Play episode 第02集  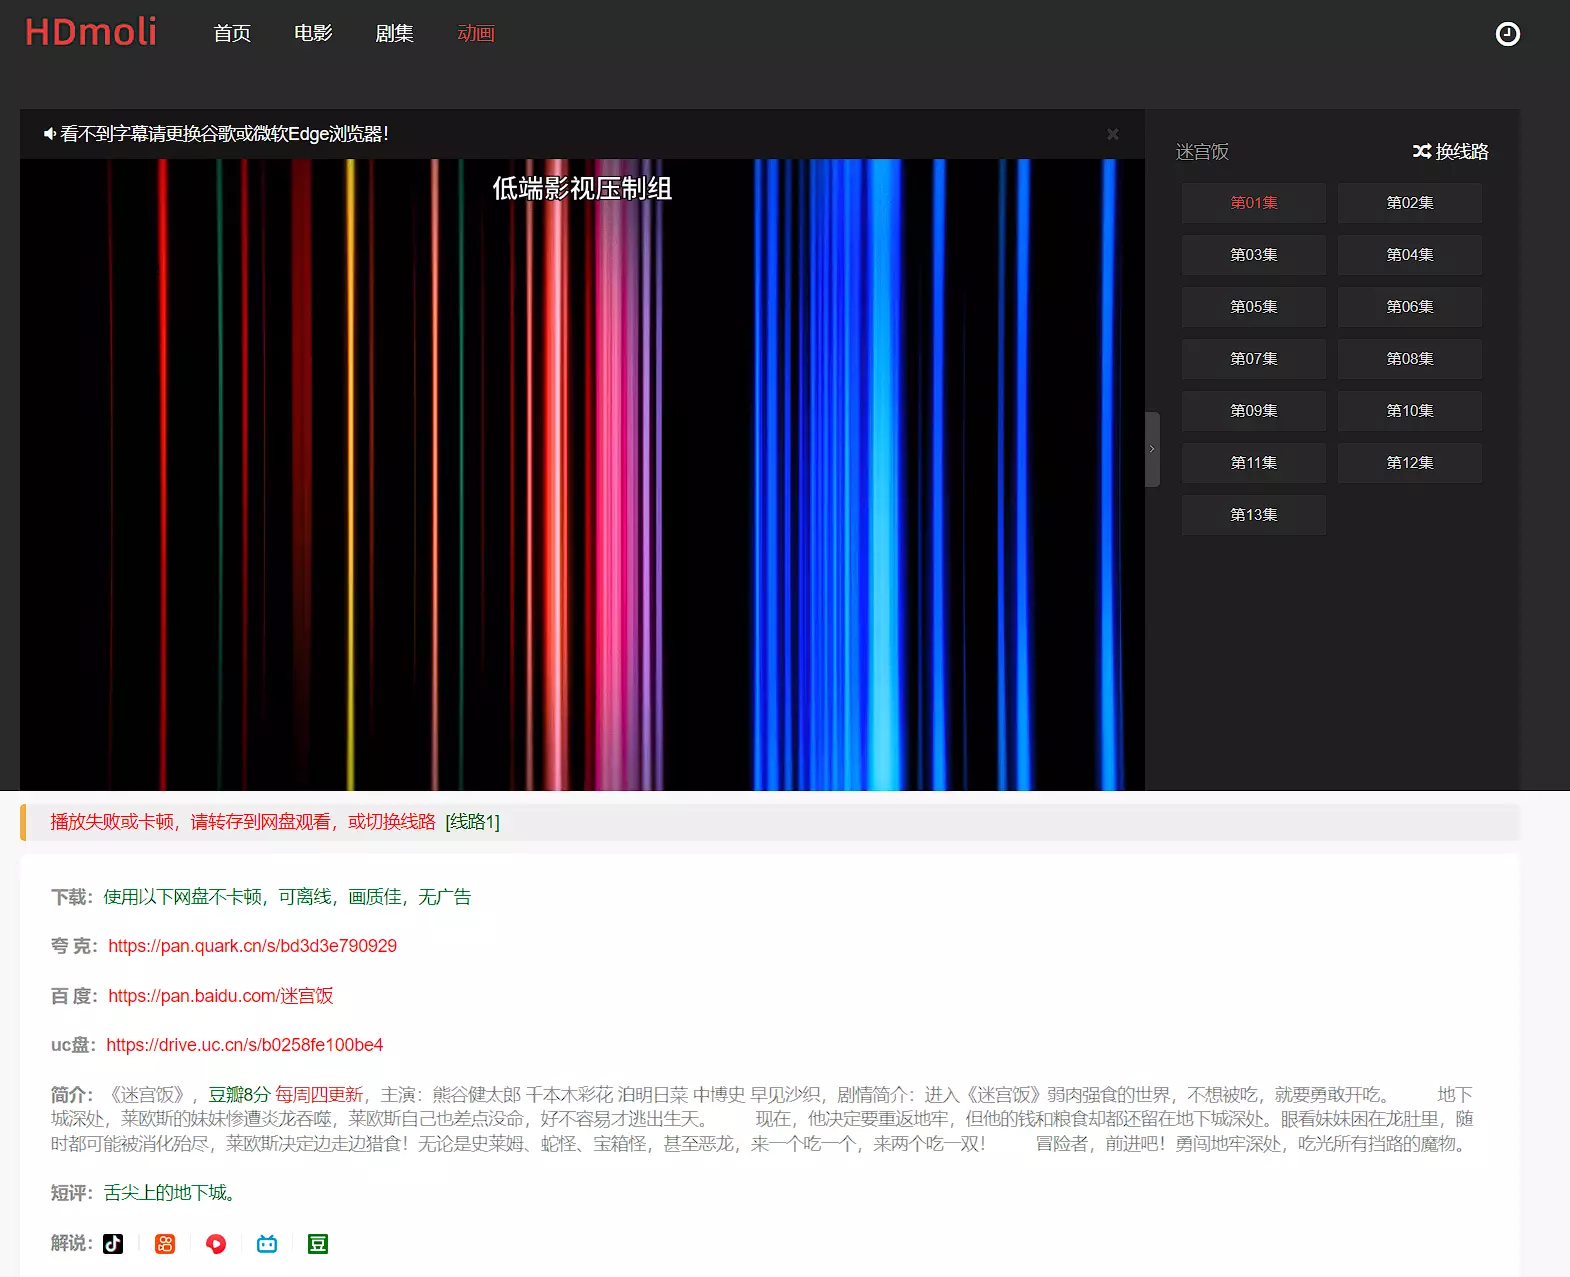point(1409,203)
